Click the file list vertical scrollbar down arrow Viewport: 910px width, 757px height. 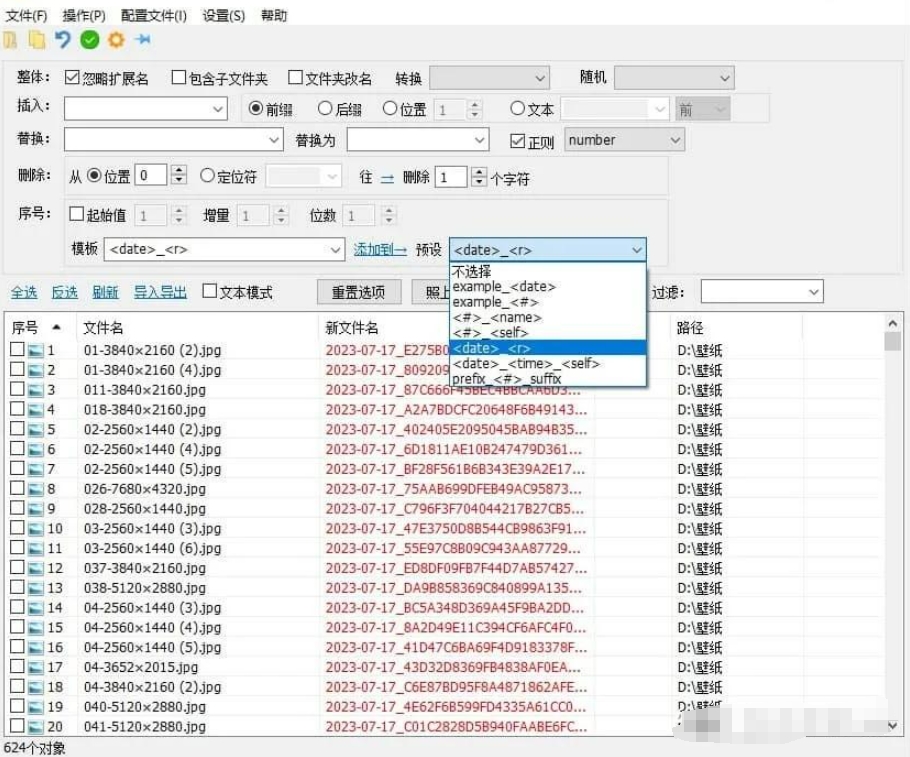tap(893, 724)
